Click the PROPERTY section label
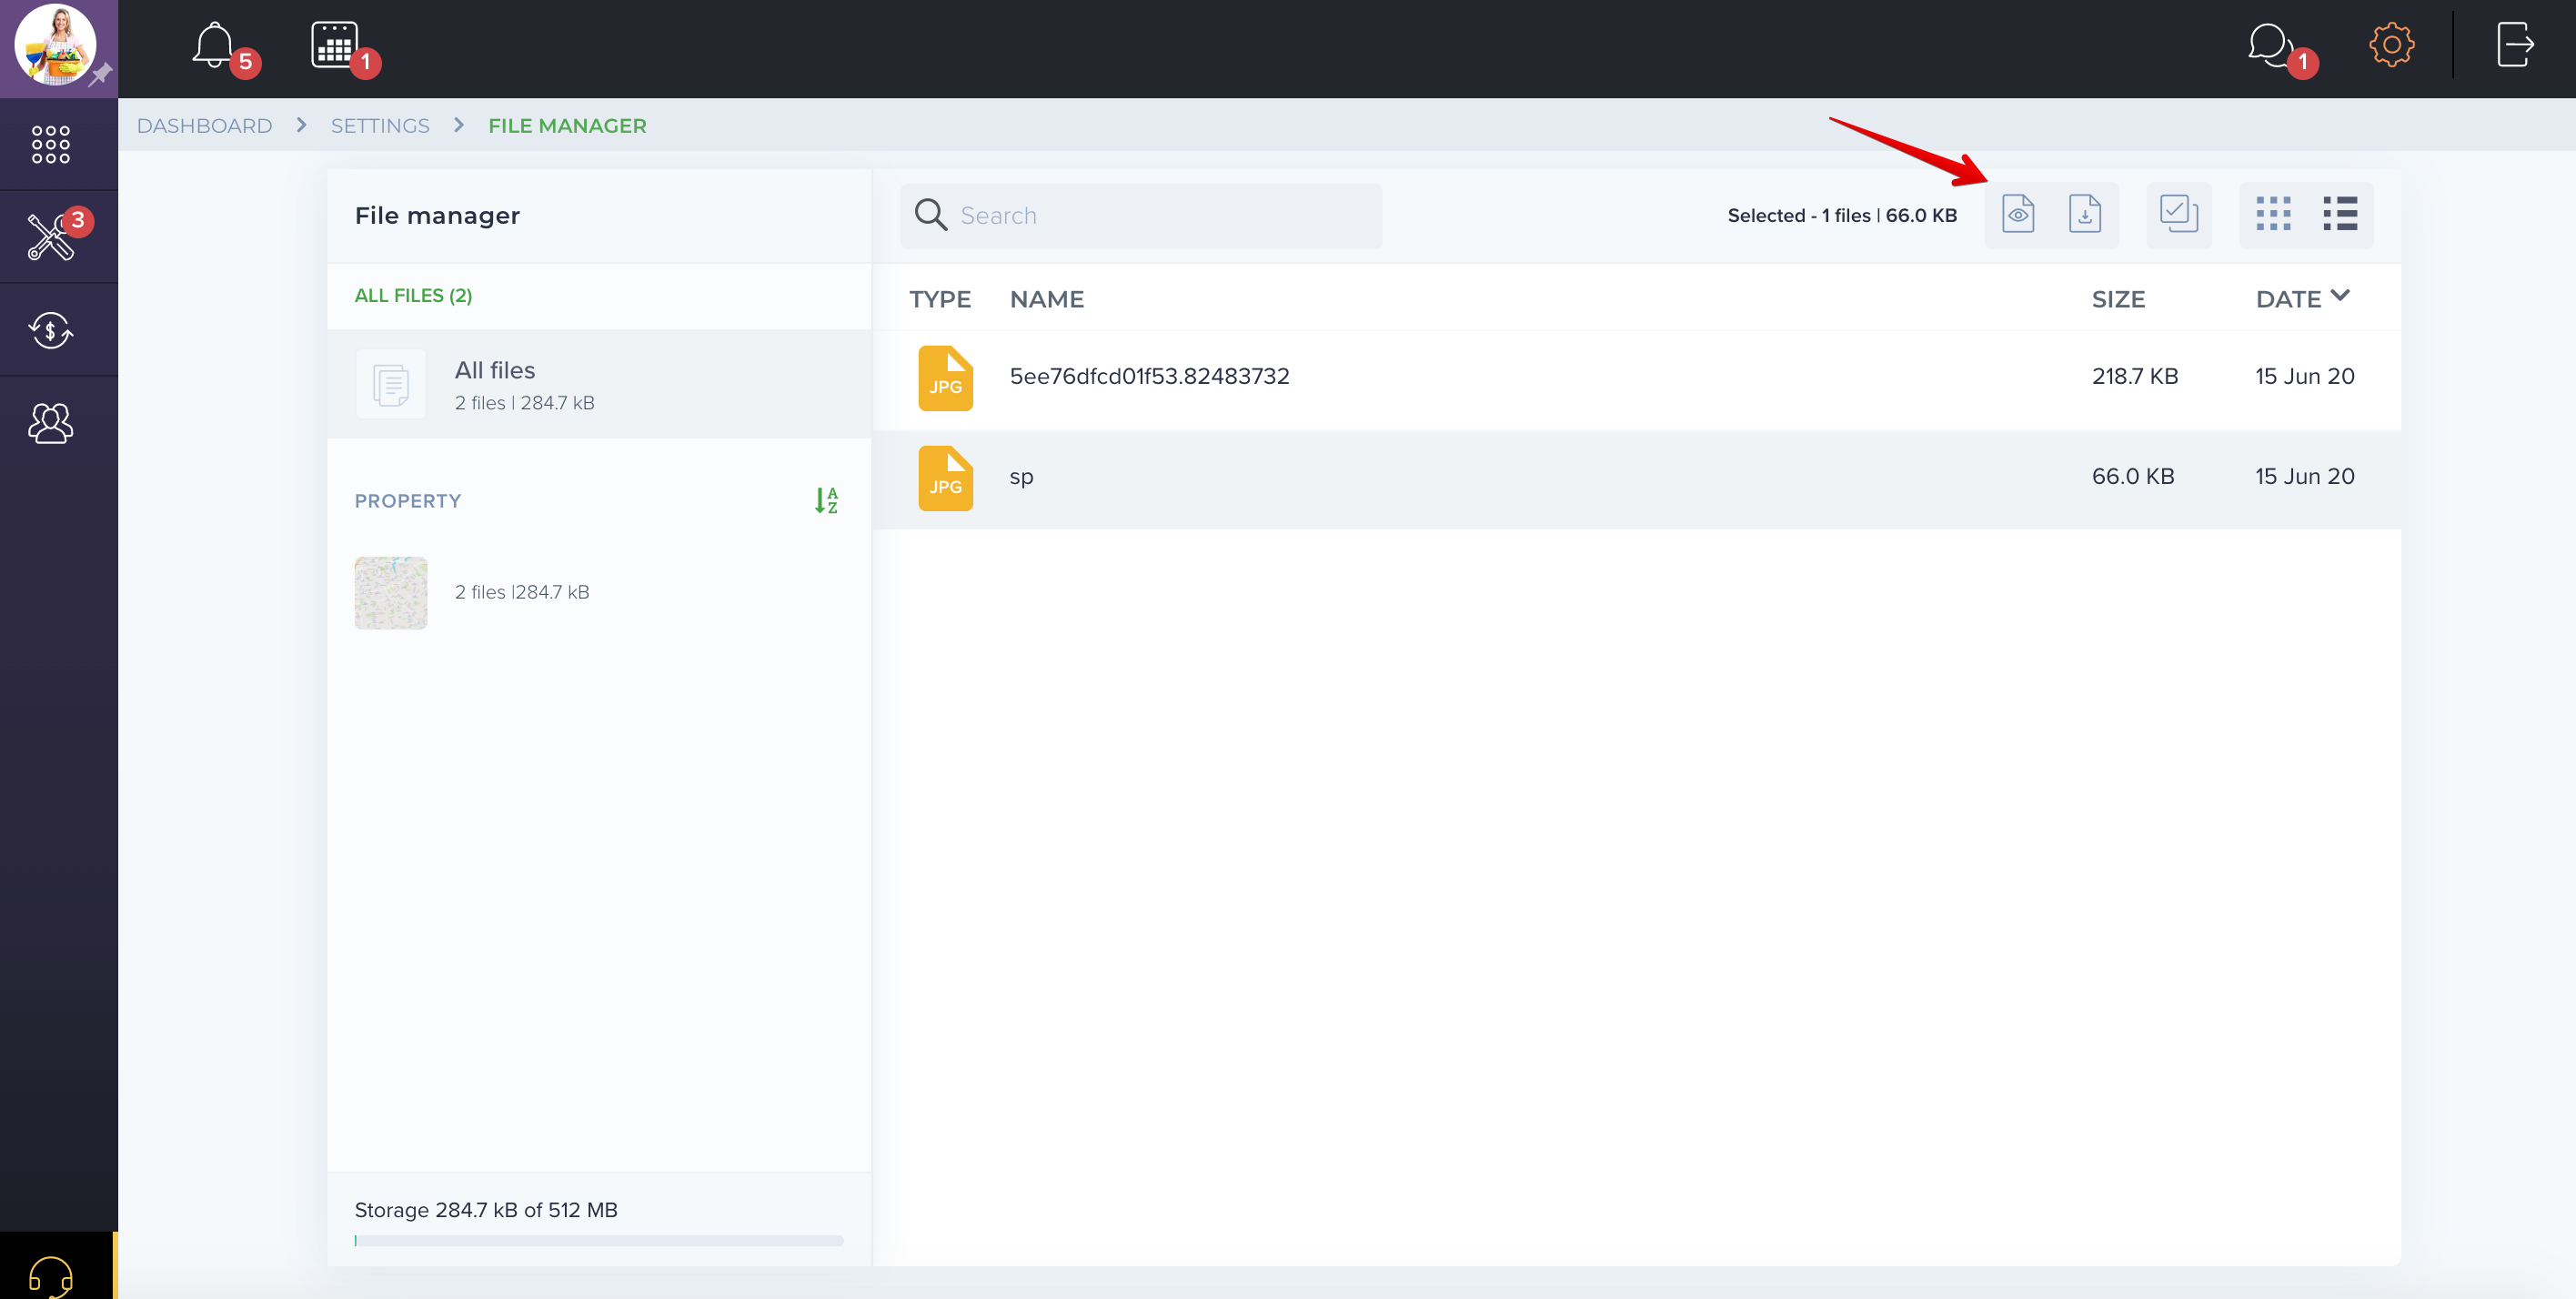The image size is (2576, 1299). [408, 501]
